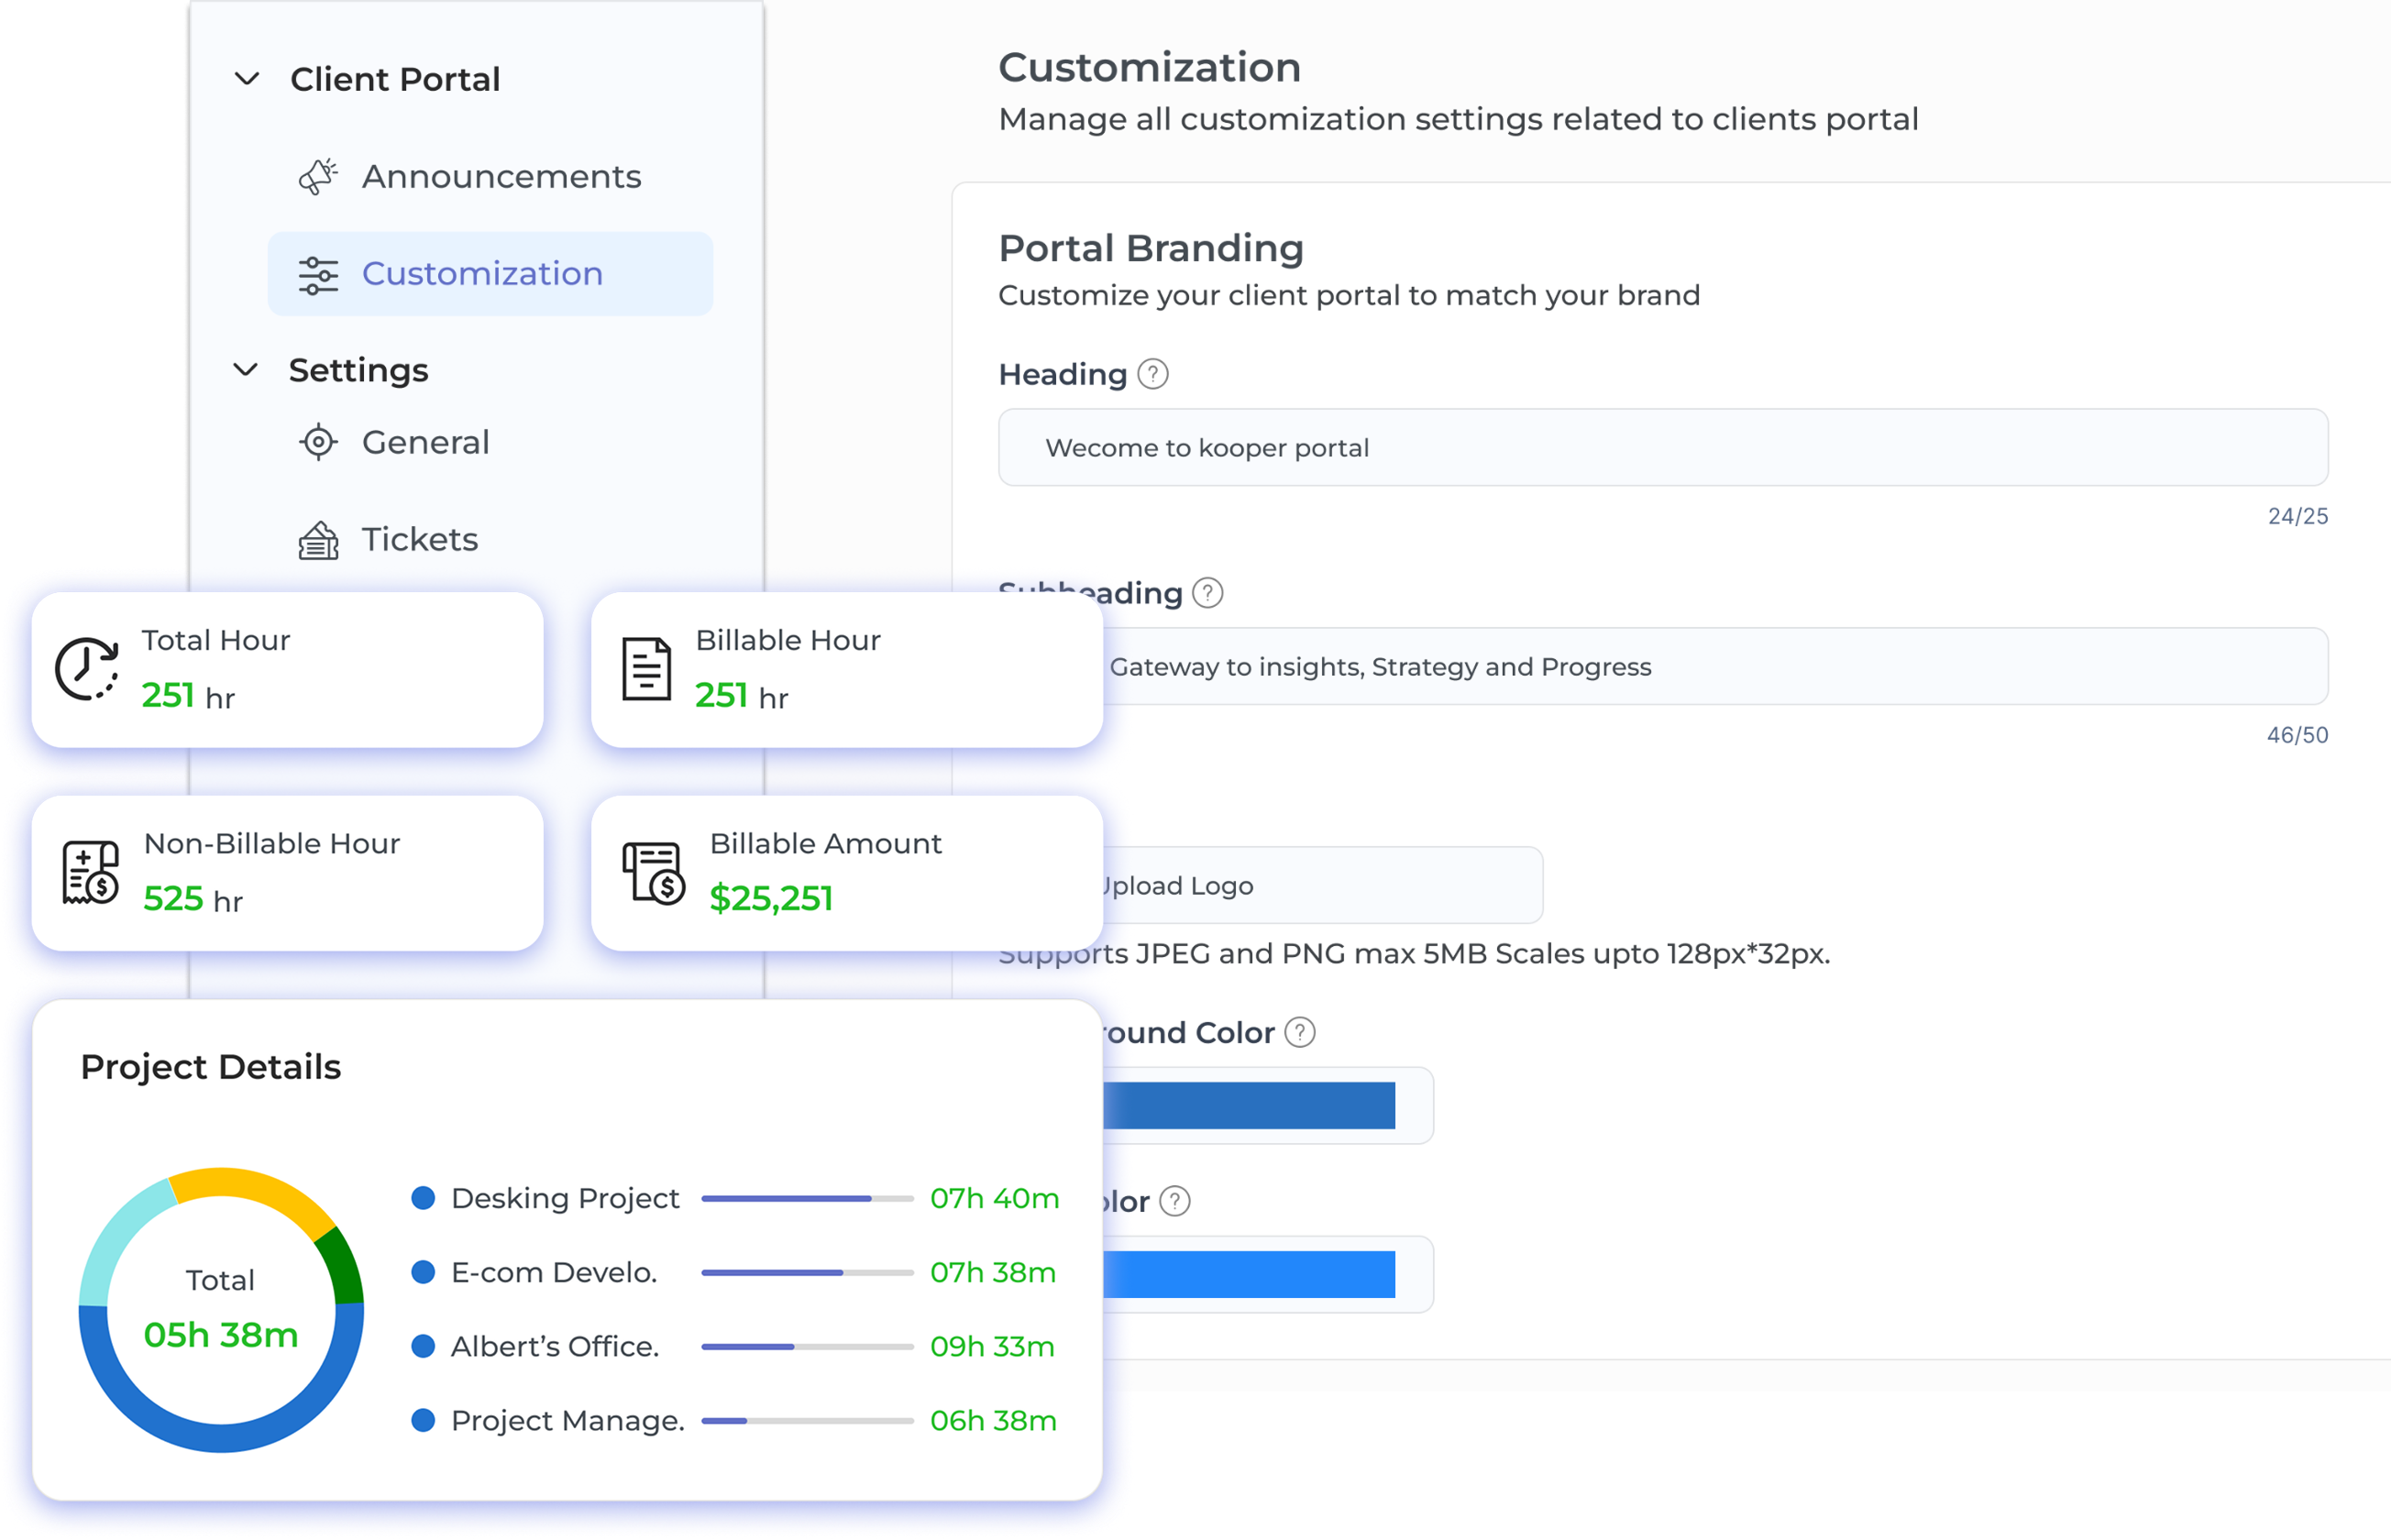2391x1540 pixels.
Task: Click the Announcements megaphone icon
Action: coord(318,177)
